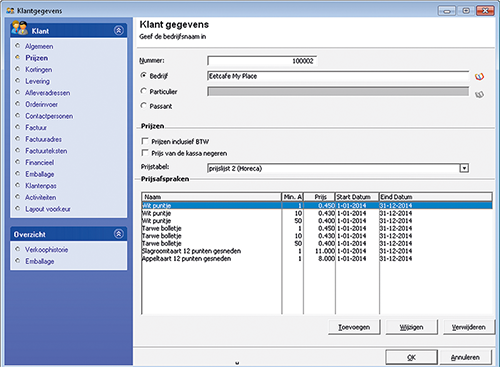This screenshot has width=500, height=367.
Task: Enable Prijs van de kassa negeren
Action: tap(145, 153)
